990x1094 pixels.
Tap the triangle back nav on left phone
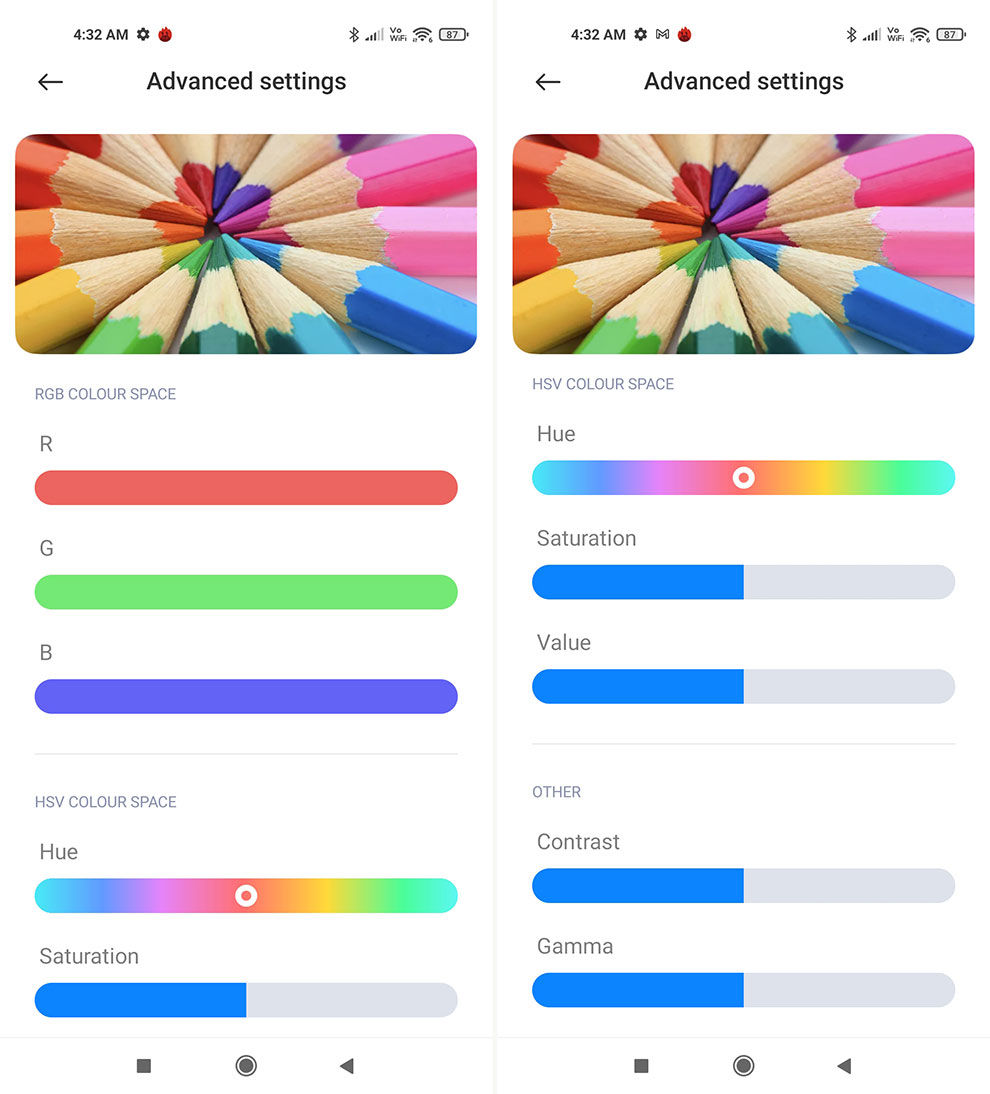[x=347, y=1065]
